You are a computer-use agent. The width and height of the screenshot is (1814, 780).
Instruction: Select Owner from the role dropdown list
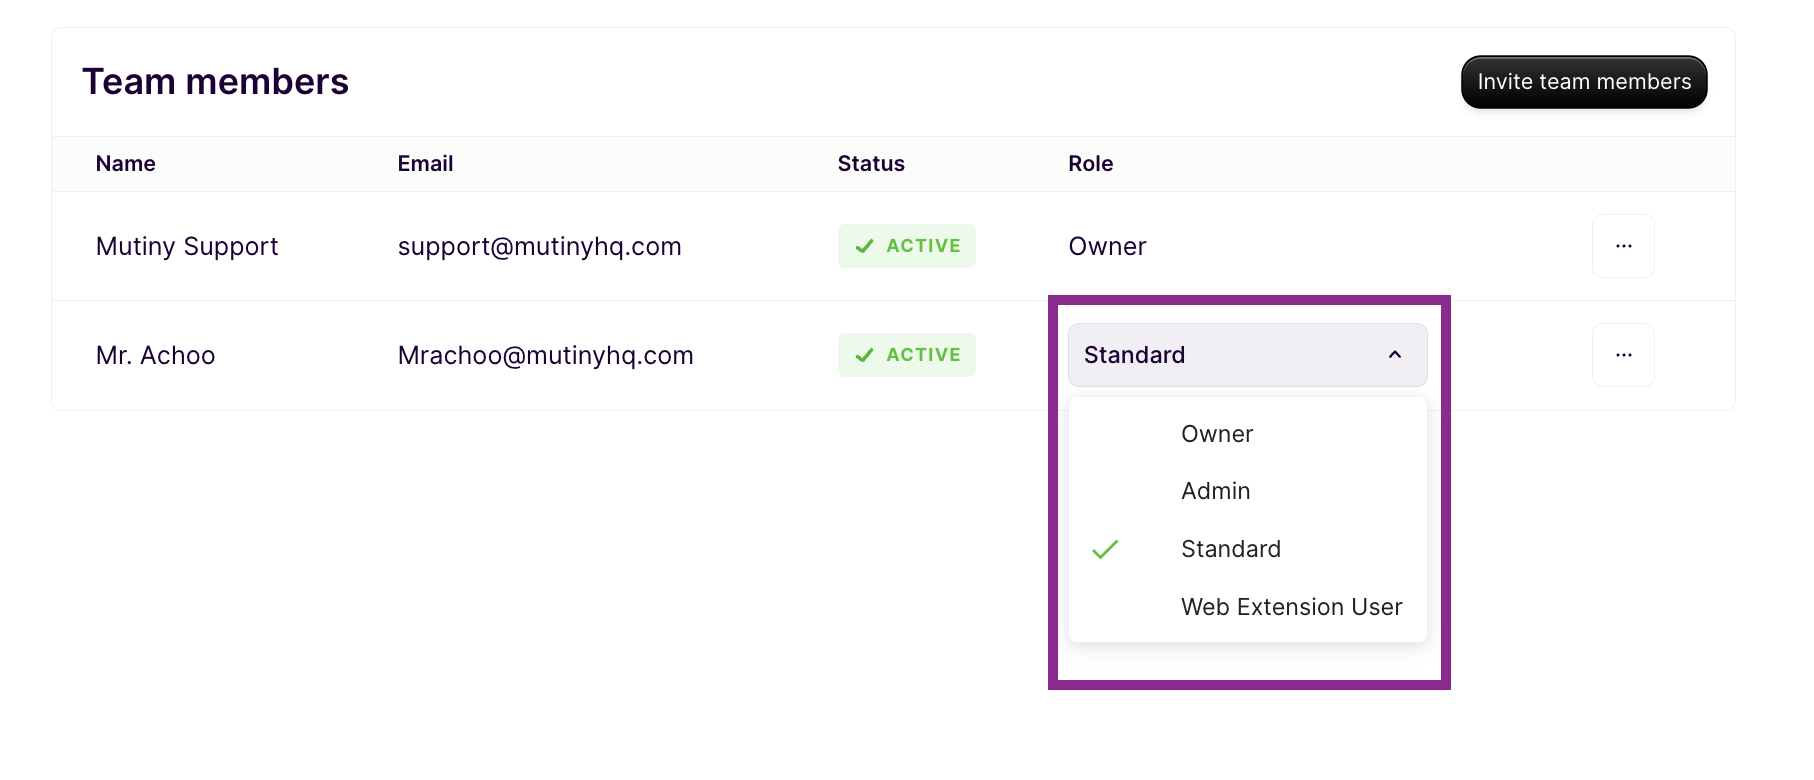1216,434
